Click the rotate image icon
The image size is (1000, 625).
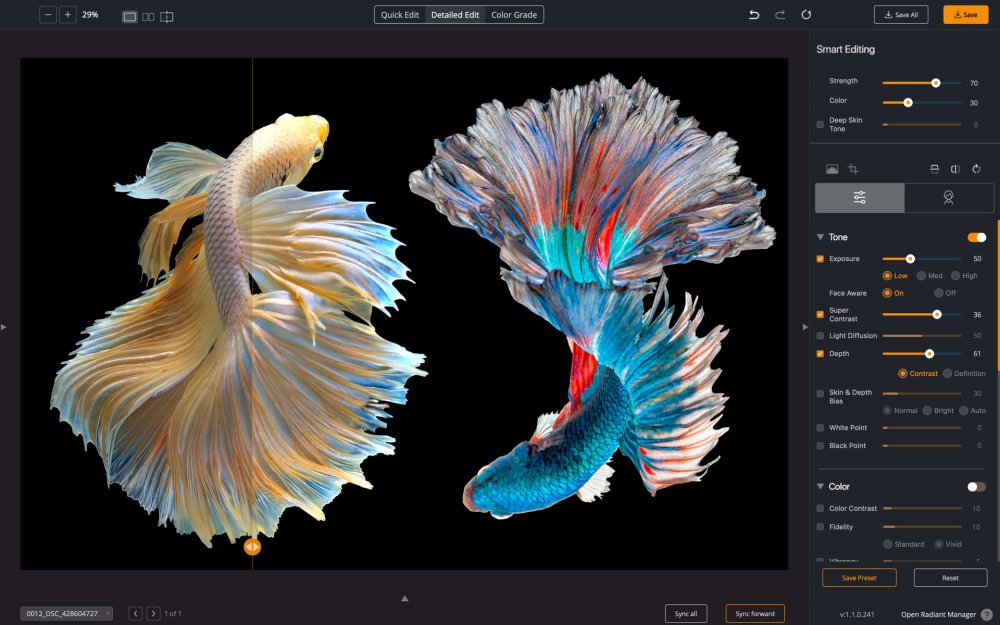tap(976, 169)
